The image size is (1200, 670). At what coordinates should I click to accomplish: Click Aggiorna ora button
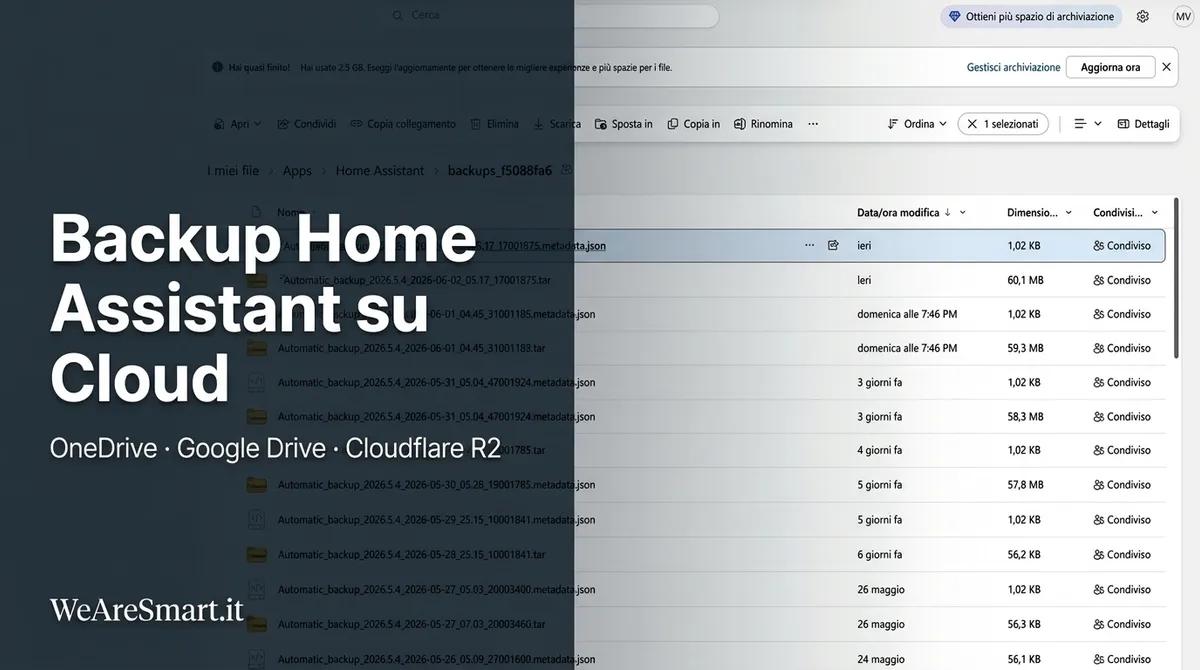[x=1110, y=67]
